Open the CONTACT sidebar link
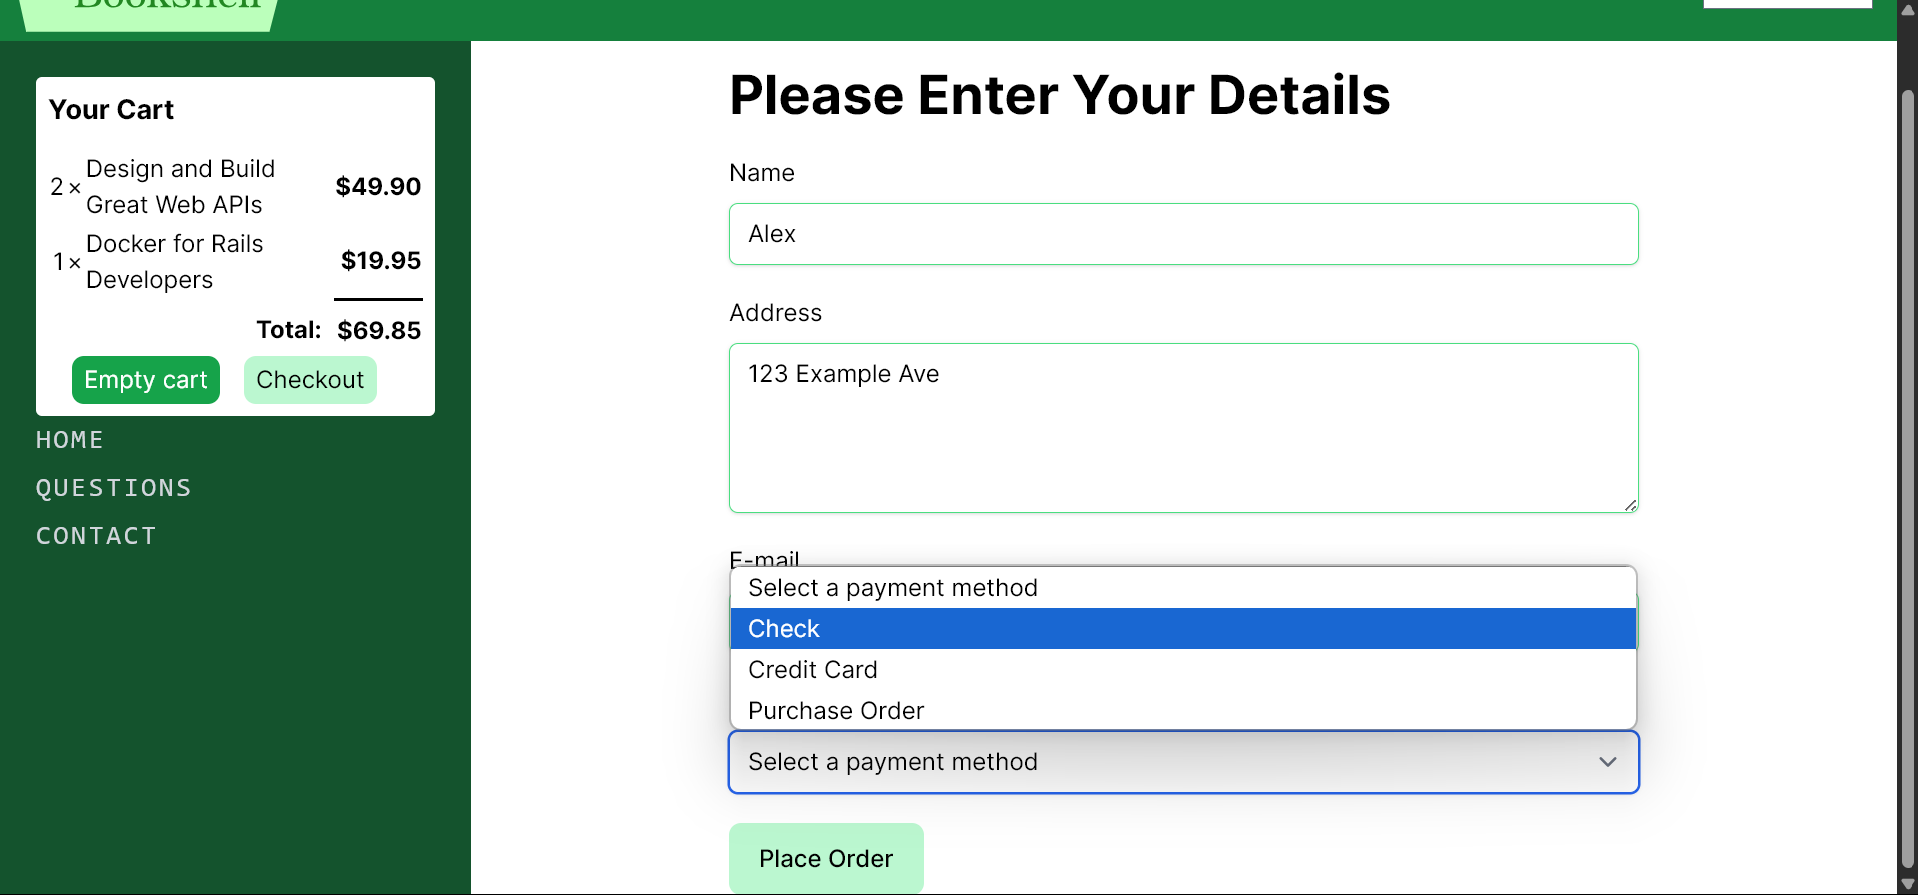This screenshot has height=895, width=1918. click(x=96, y=536)
